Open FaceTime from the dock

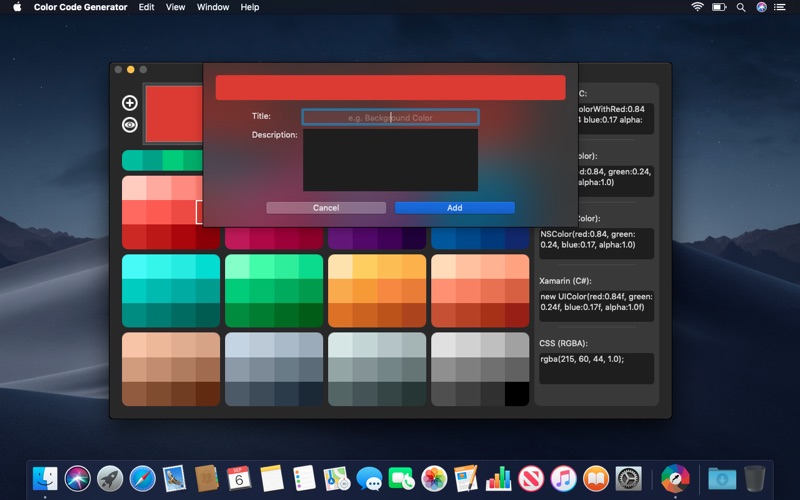(402, 479)
